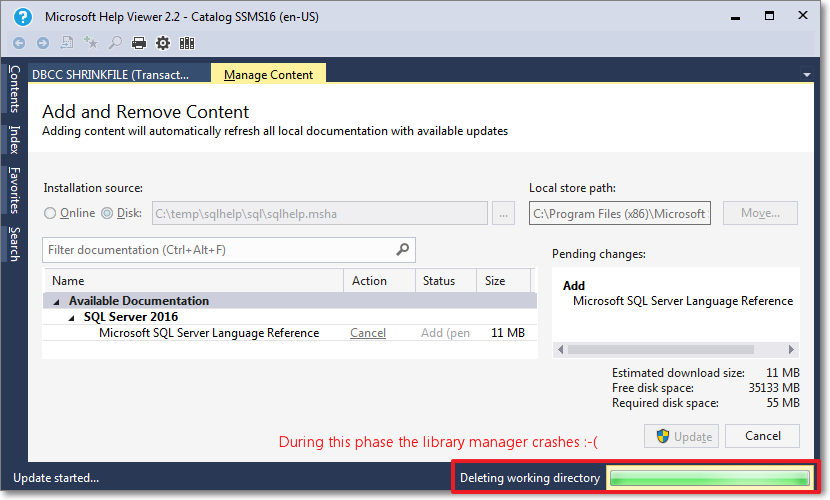Click the Filter documentation input field
Viewport: 830px width, 500px height.
coord(229,250)
